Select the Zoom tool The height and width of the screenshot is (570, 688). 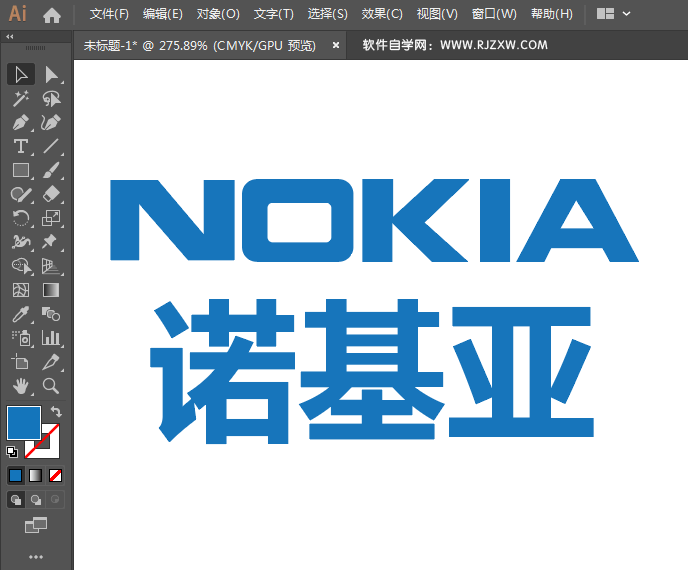point(51,386)
